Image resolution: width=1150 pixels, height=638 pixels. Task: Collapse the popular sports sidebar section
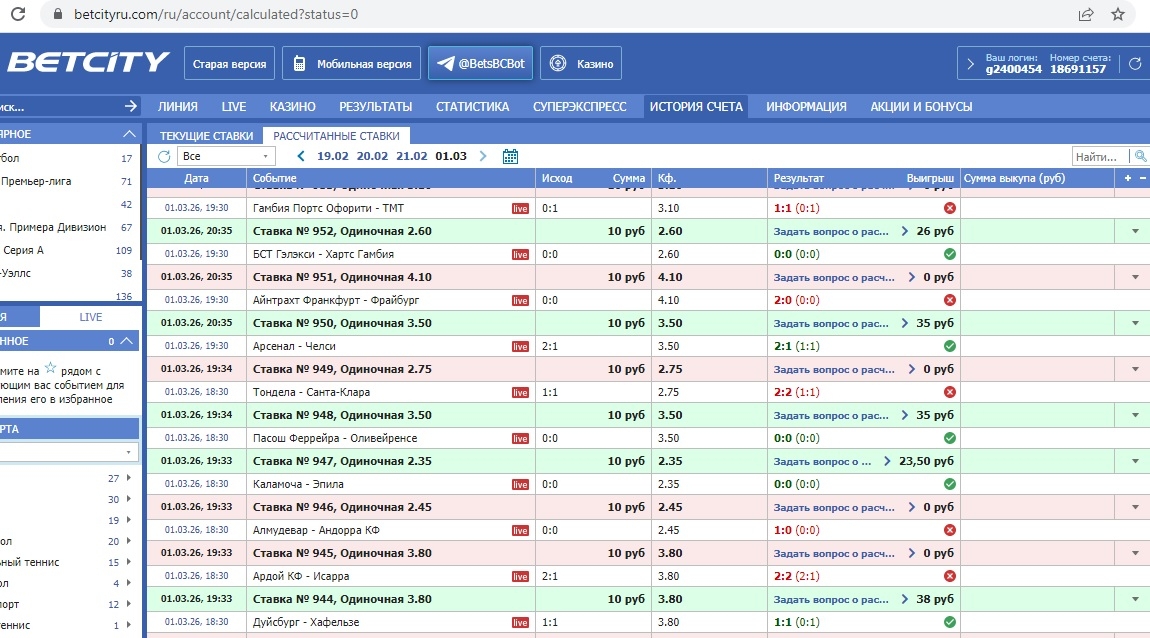click(128, 134)
